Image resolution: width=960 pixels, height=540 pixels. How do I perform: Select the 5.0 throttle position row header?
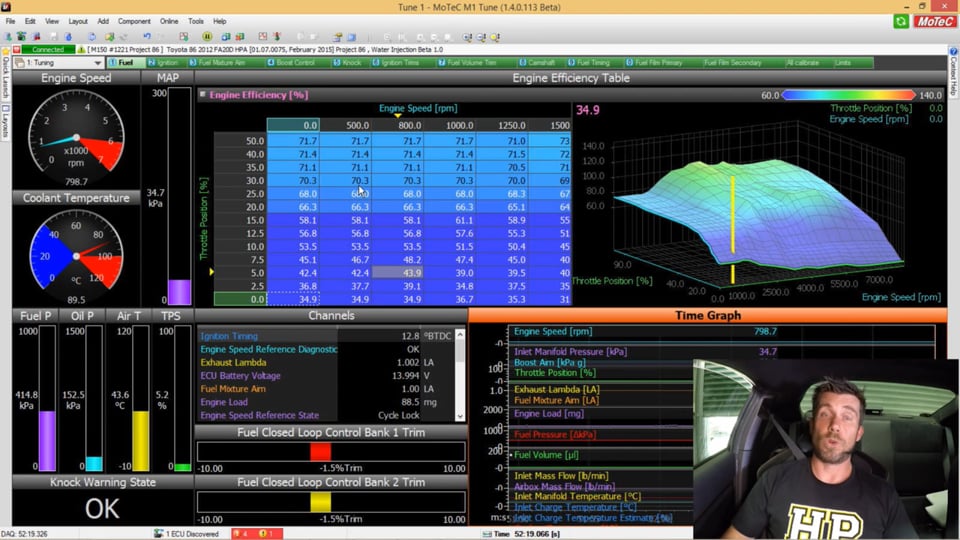click(x=240, y=273)
